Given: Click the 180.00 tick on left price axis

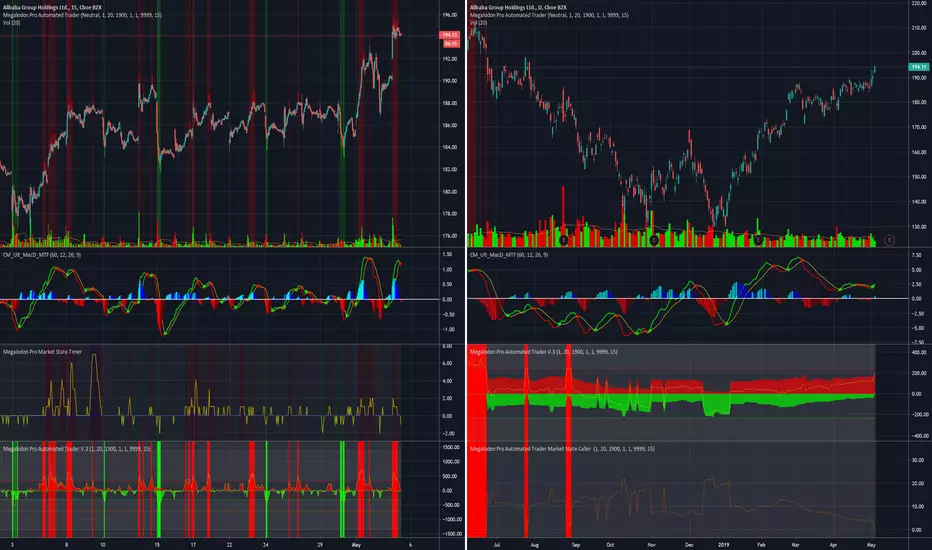Looking at the screenshot, I should point(449,191).
